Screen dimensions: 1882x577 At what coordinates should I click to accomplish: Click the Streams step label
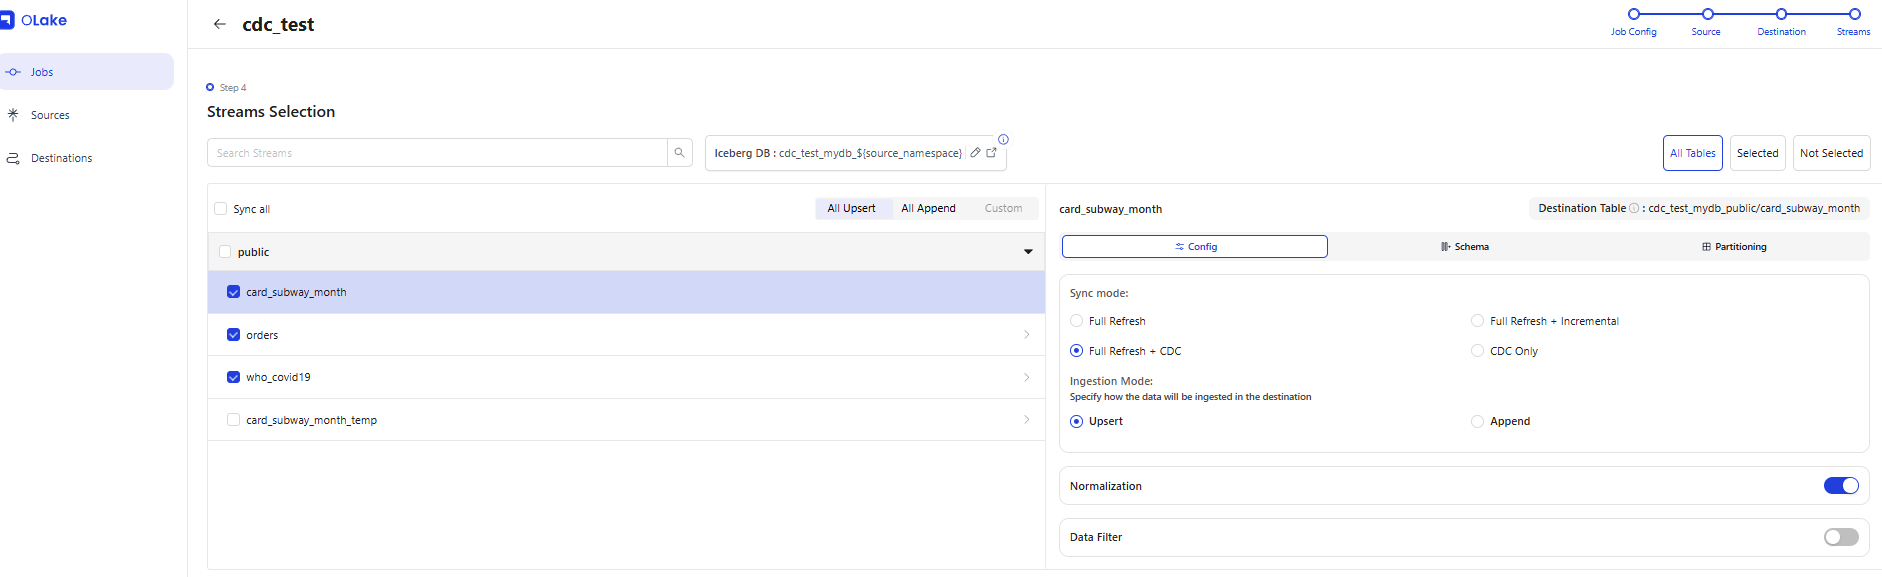tap(1853, 32)
